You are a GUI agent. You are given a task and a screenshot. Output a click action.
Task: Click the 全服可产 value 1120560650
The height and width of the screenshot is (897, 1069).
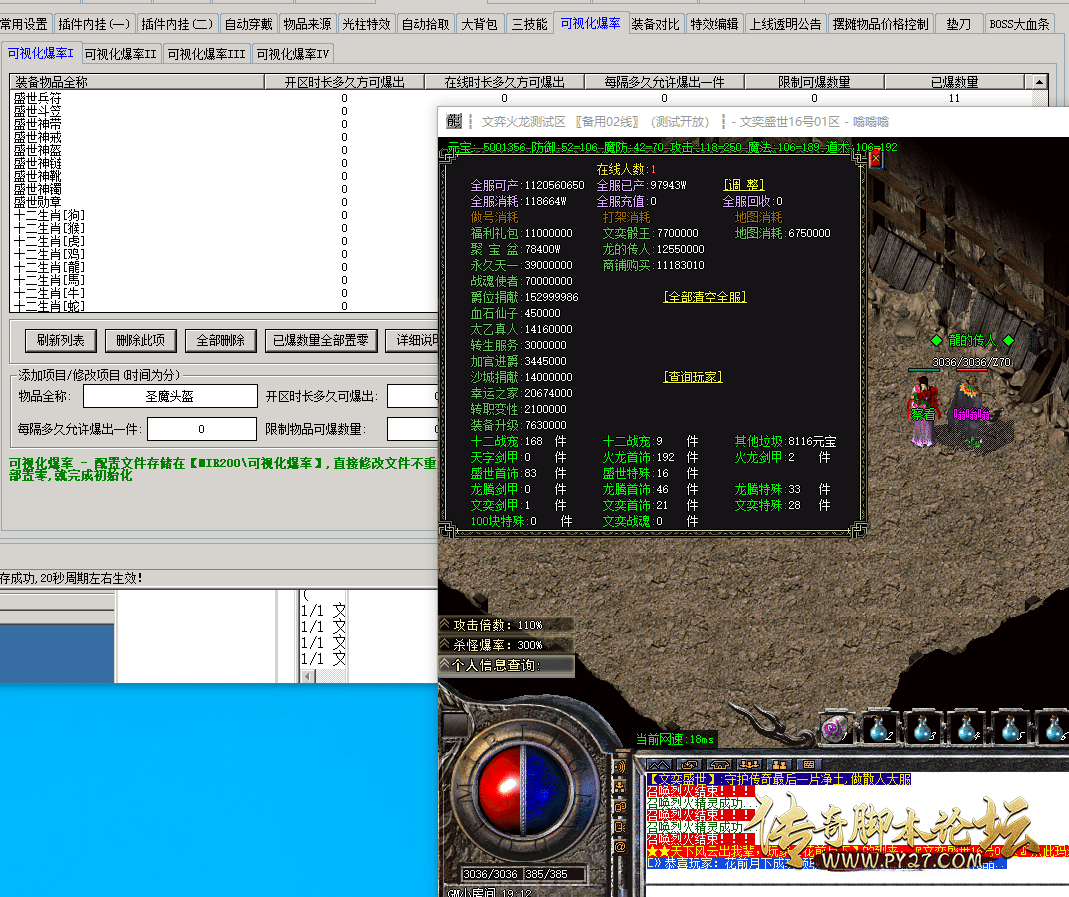[554, 185]
